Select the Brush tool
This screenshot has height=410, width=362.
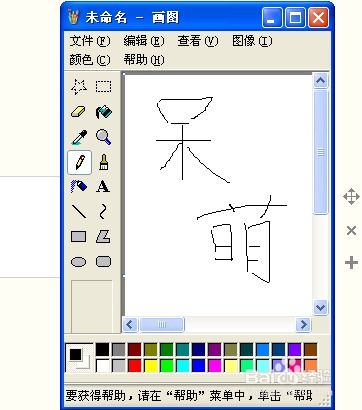(x=103, y=162)
